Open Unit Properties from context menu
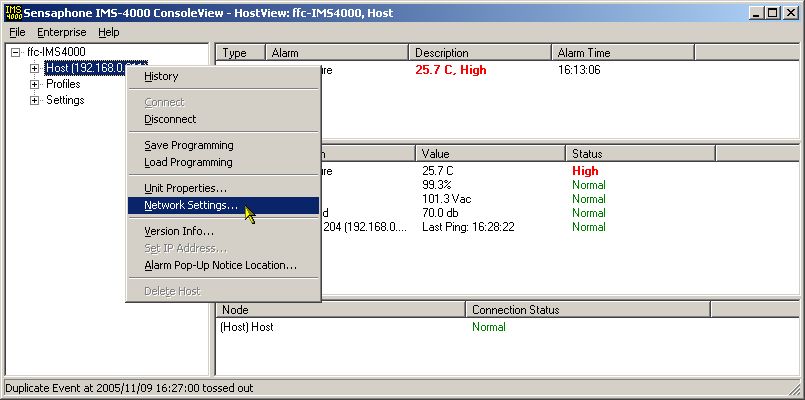The image size is (805, 400). [223, 188]
